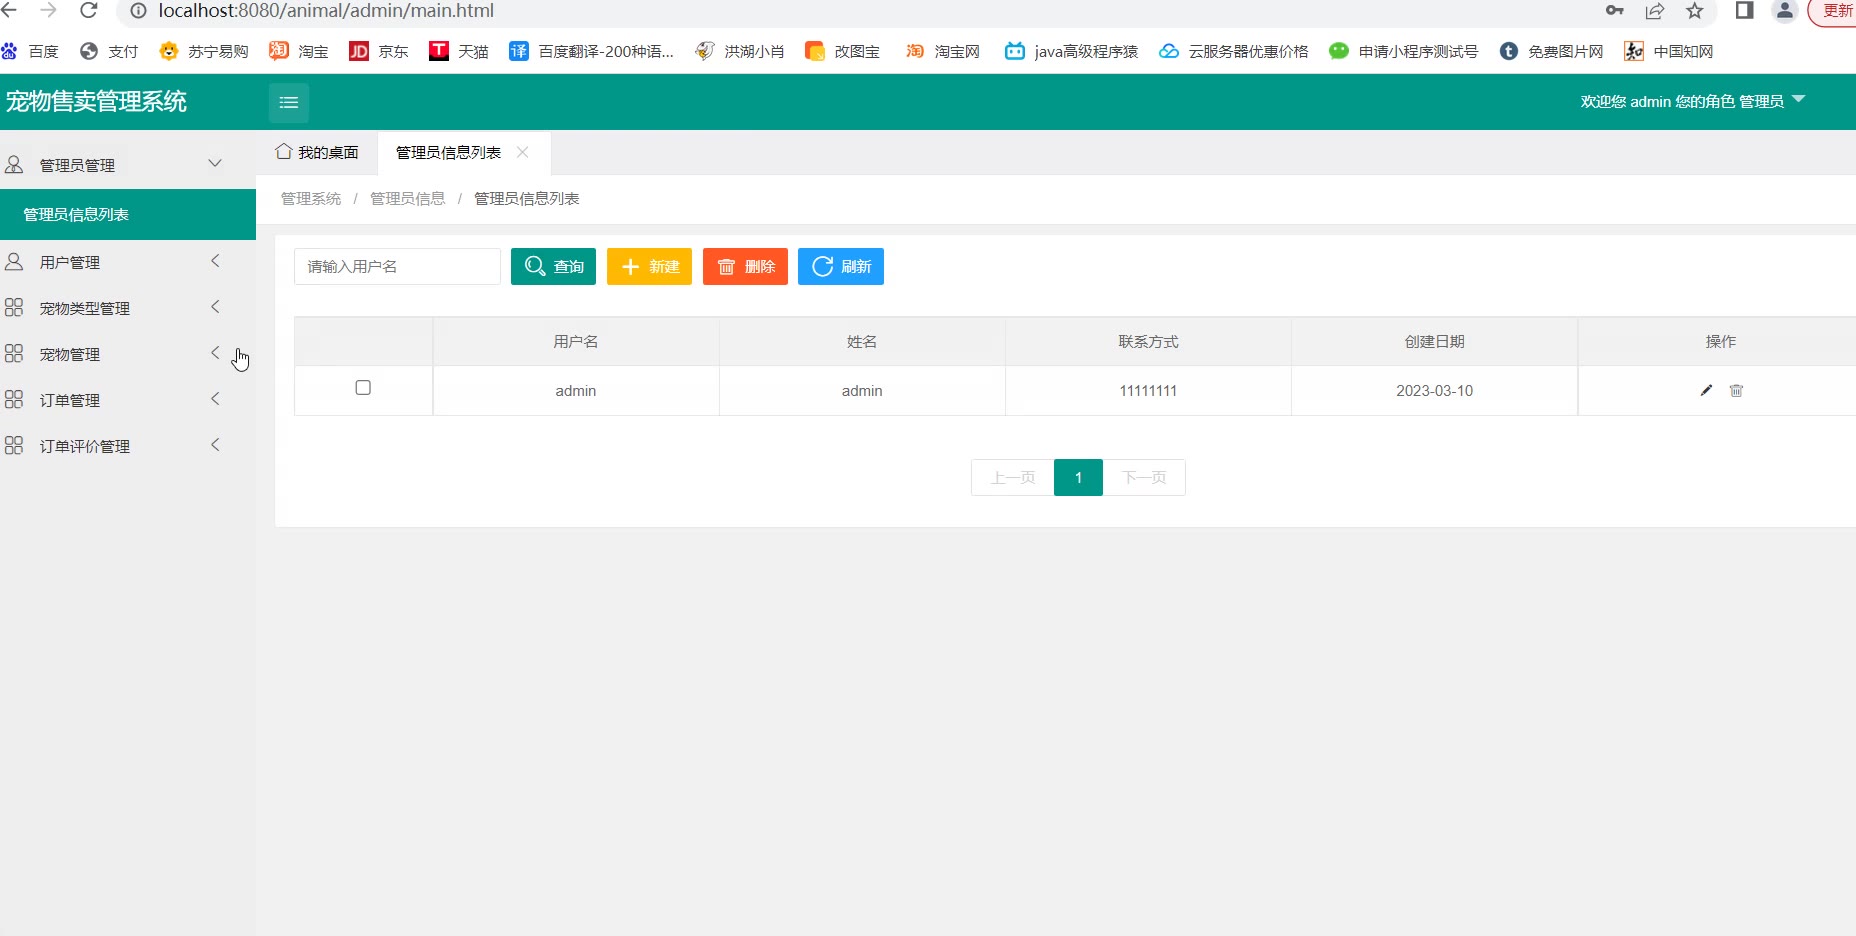
Task: Open the 中国知网 bookmark
Action: point(1668,51)
